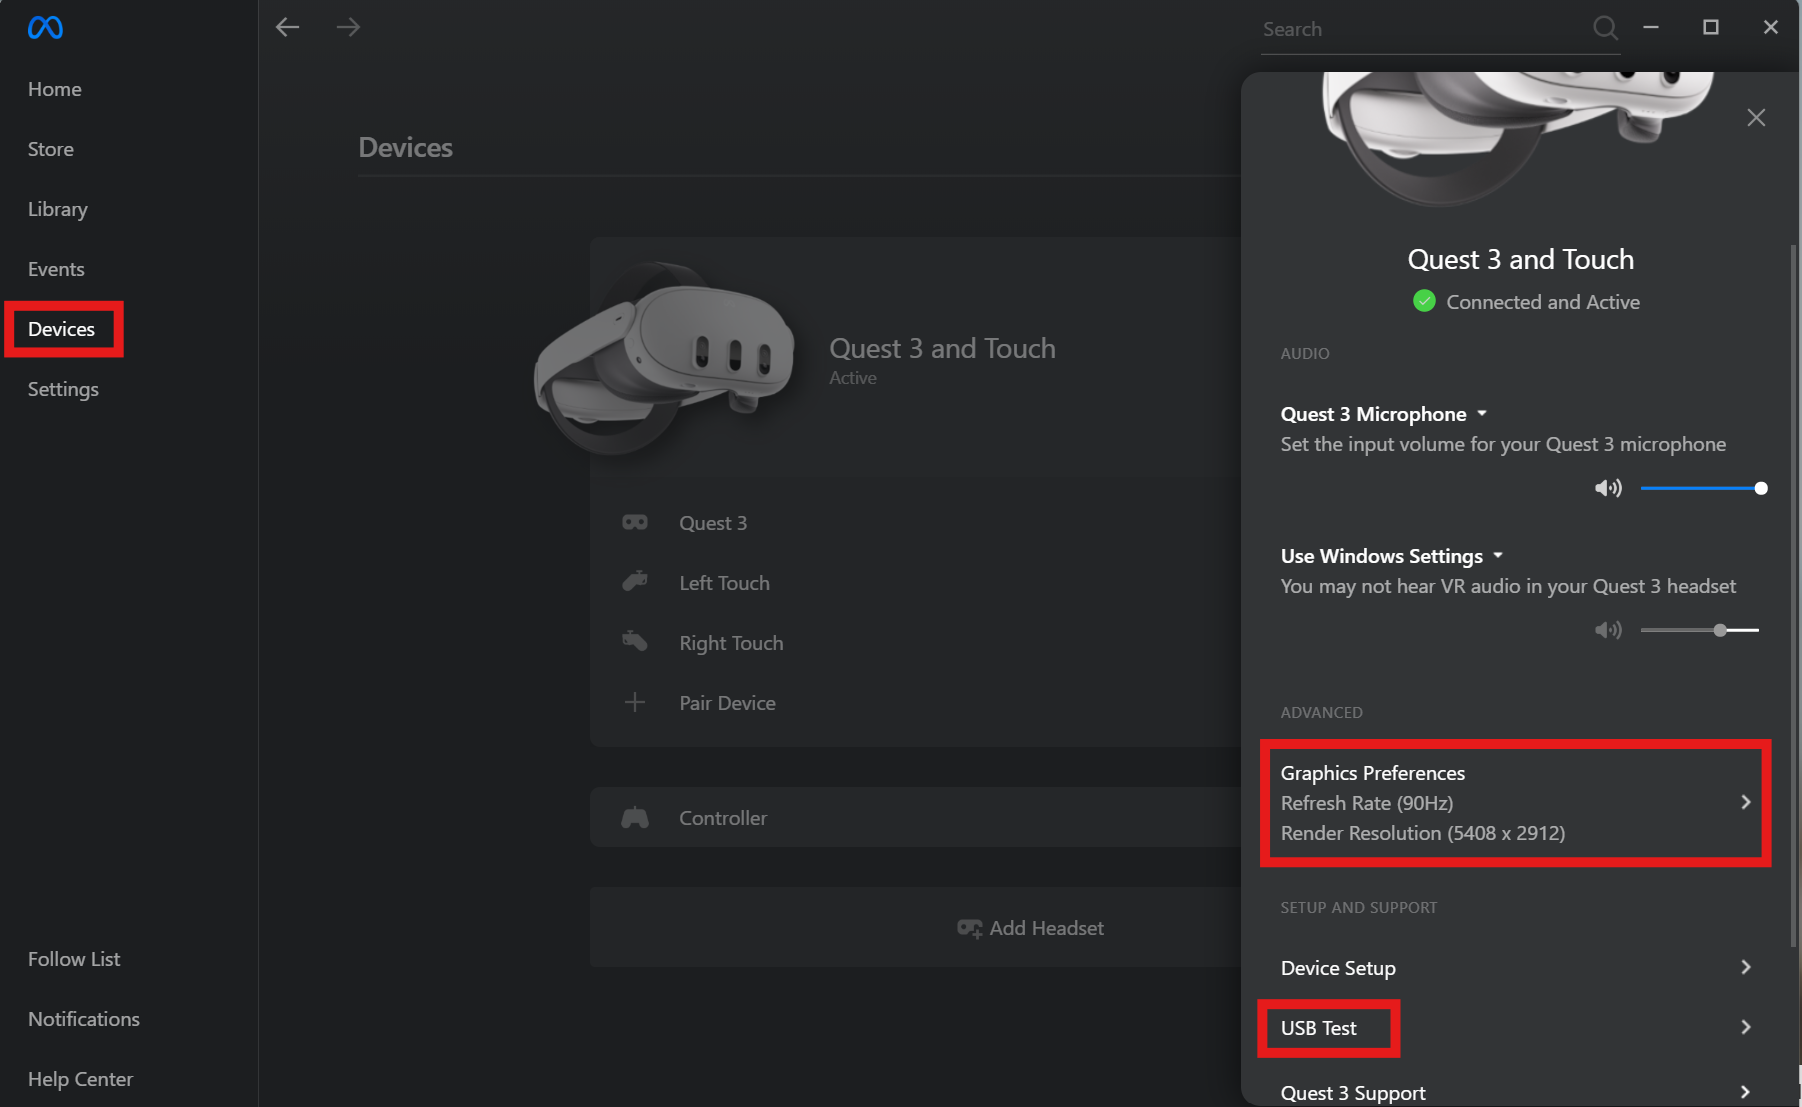
Task: Click the Quest 3 and Touch device title
Action: coord(1520,259)
